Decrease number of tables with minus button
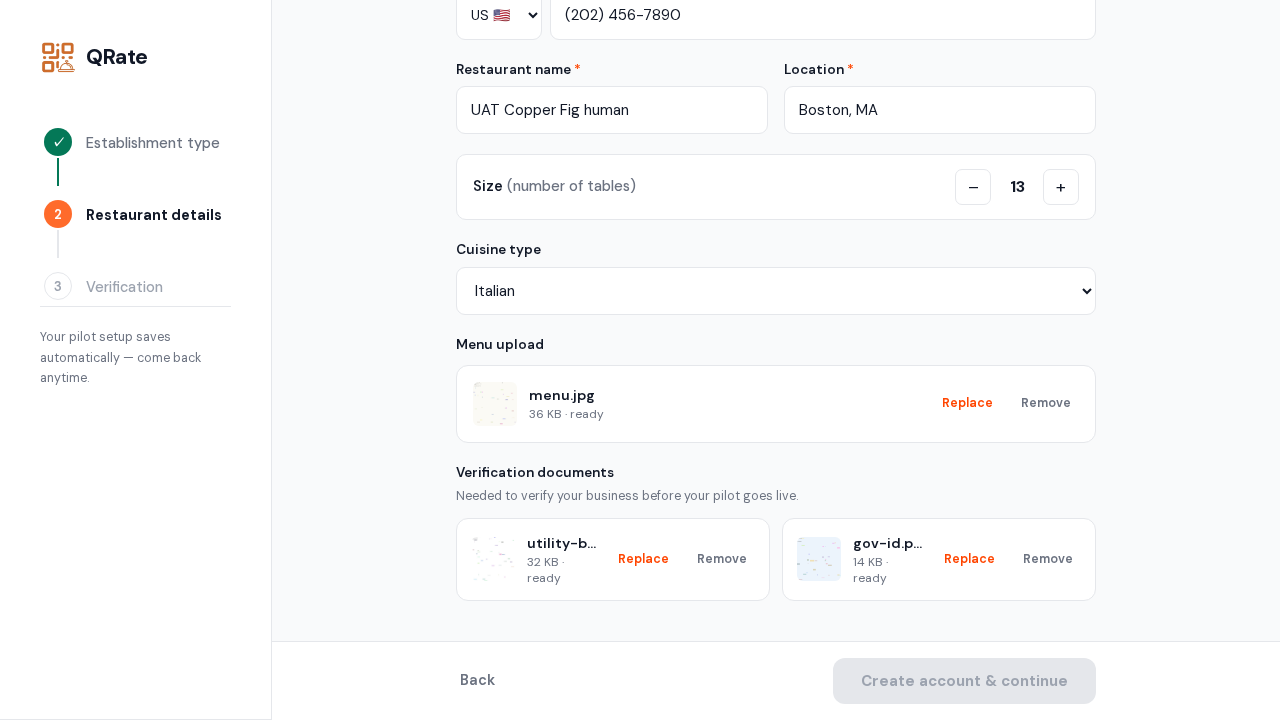Image resolution: width=1280 pixels, height=720 pixels. point(973,187)
